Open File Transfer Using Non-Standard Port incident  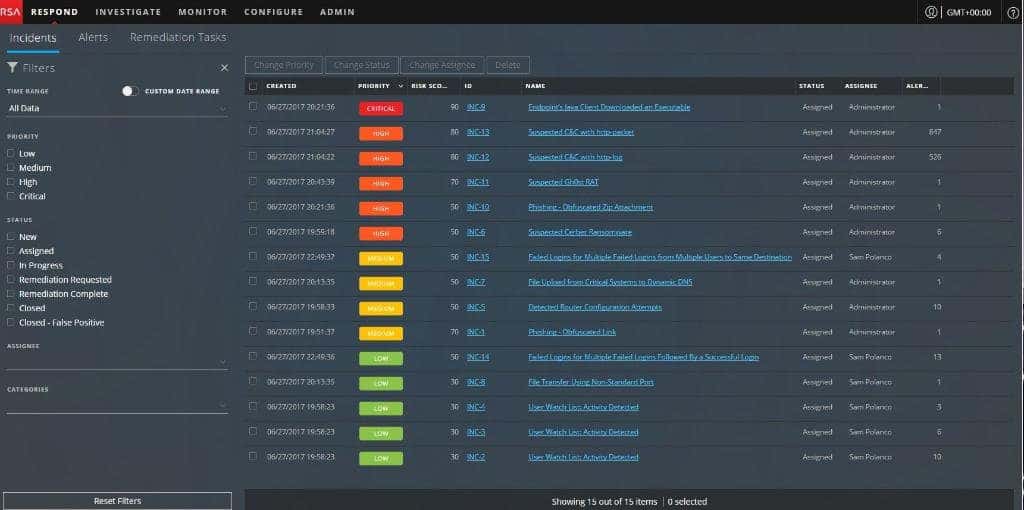tap(590, 382)
